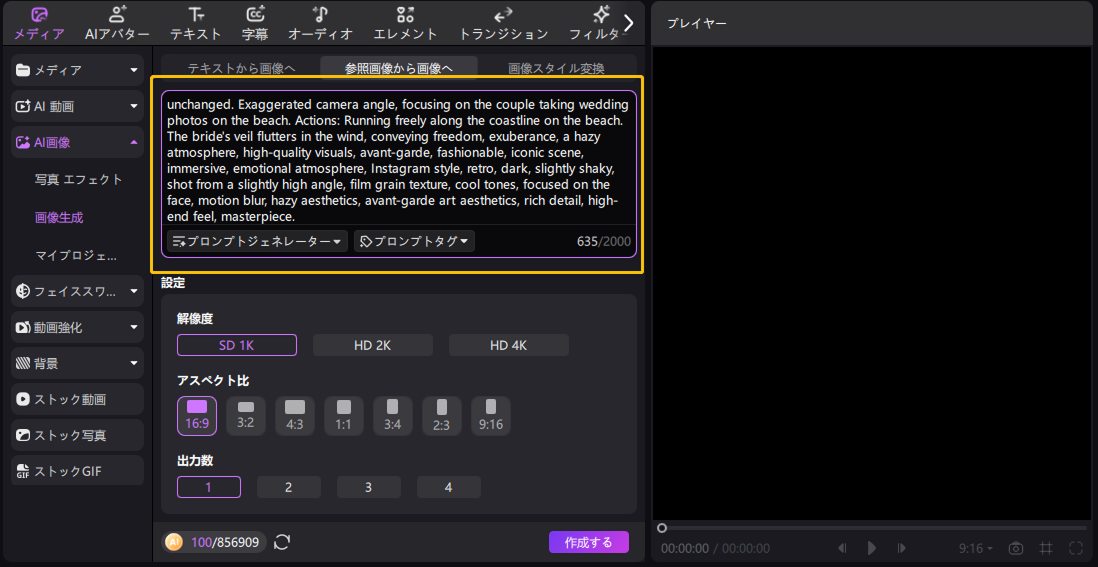The image size is (1098, 567).
Task: Open the AIアバター toolbar icon
Action: [117, 22]
